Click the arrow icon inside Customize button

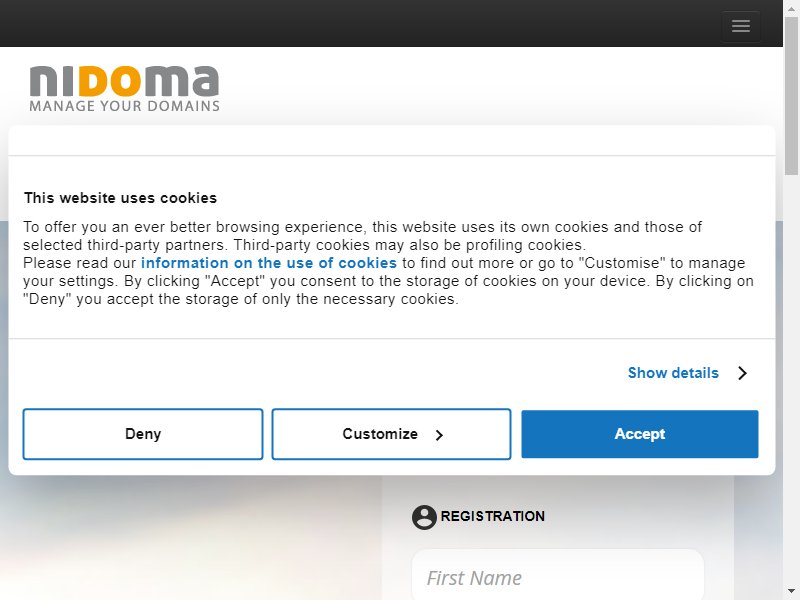[439, 435]
